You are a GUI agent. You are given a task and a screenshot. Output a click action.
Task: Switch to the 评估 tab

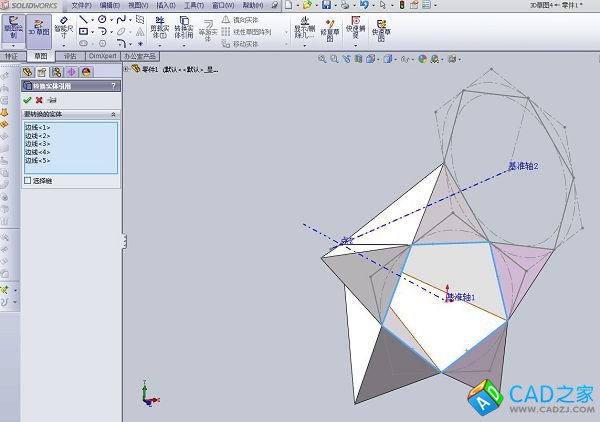pyautogui.click(x=70, y=56)
